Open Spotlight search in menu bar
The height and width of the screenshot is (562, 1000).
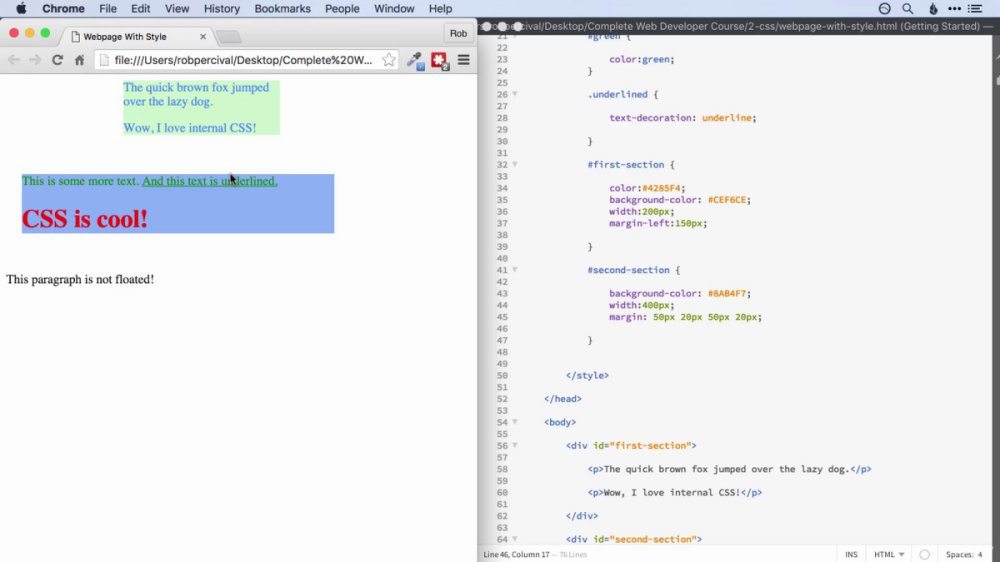[907, 8]
